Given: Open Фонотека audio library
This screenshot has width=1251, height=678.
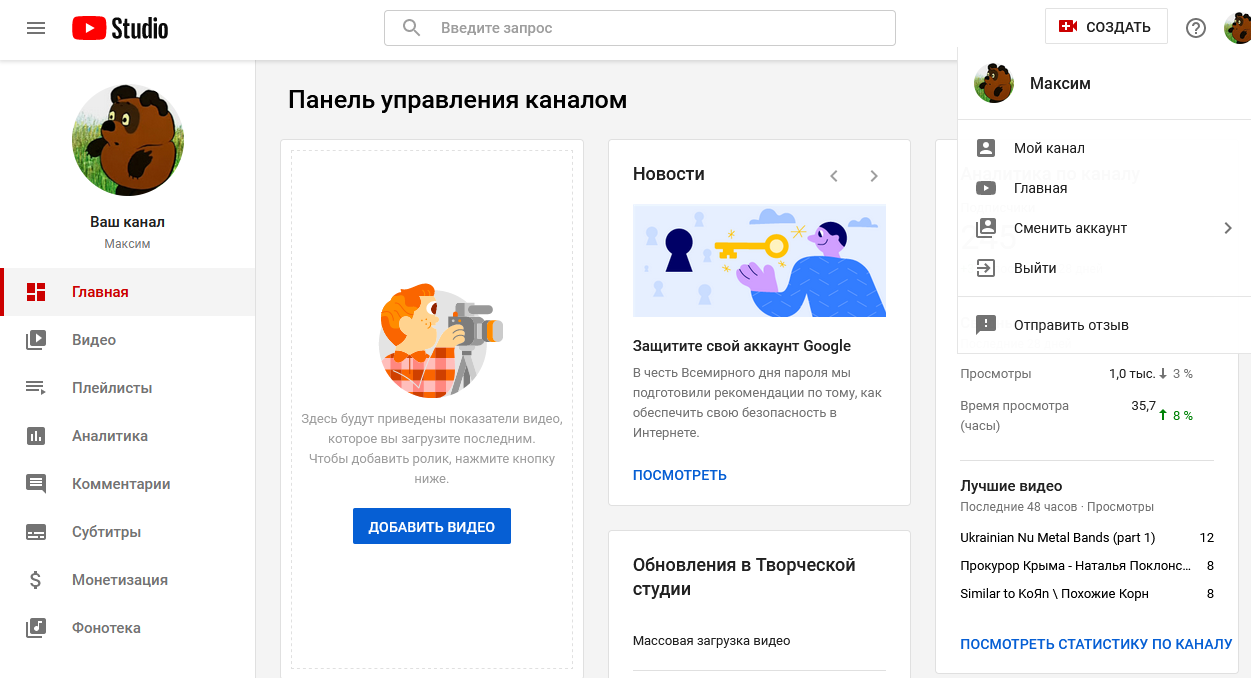Looking at the screenshot, I should pos(128,628).
